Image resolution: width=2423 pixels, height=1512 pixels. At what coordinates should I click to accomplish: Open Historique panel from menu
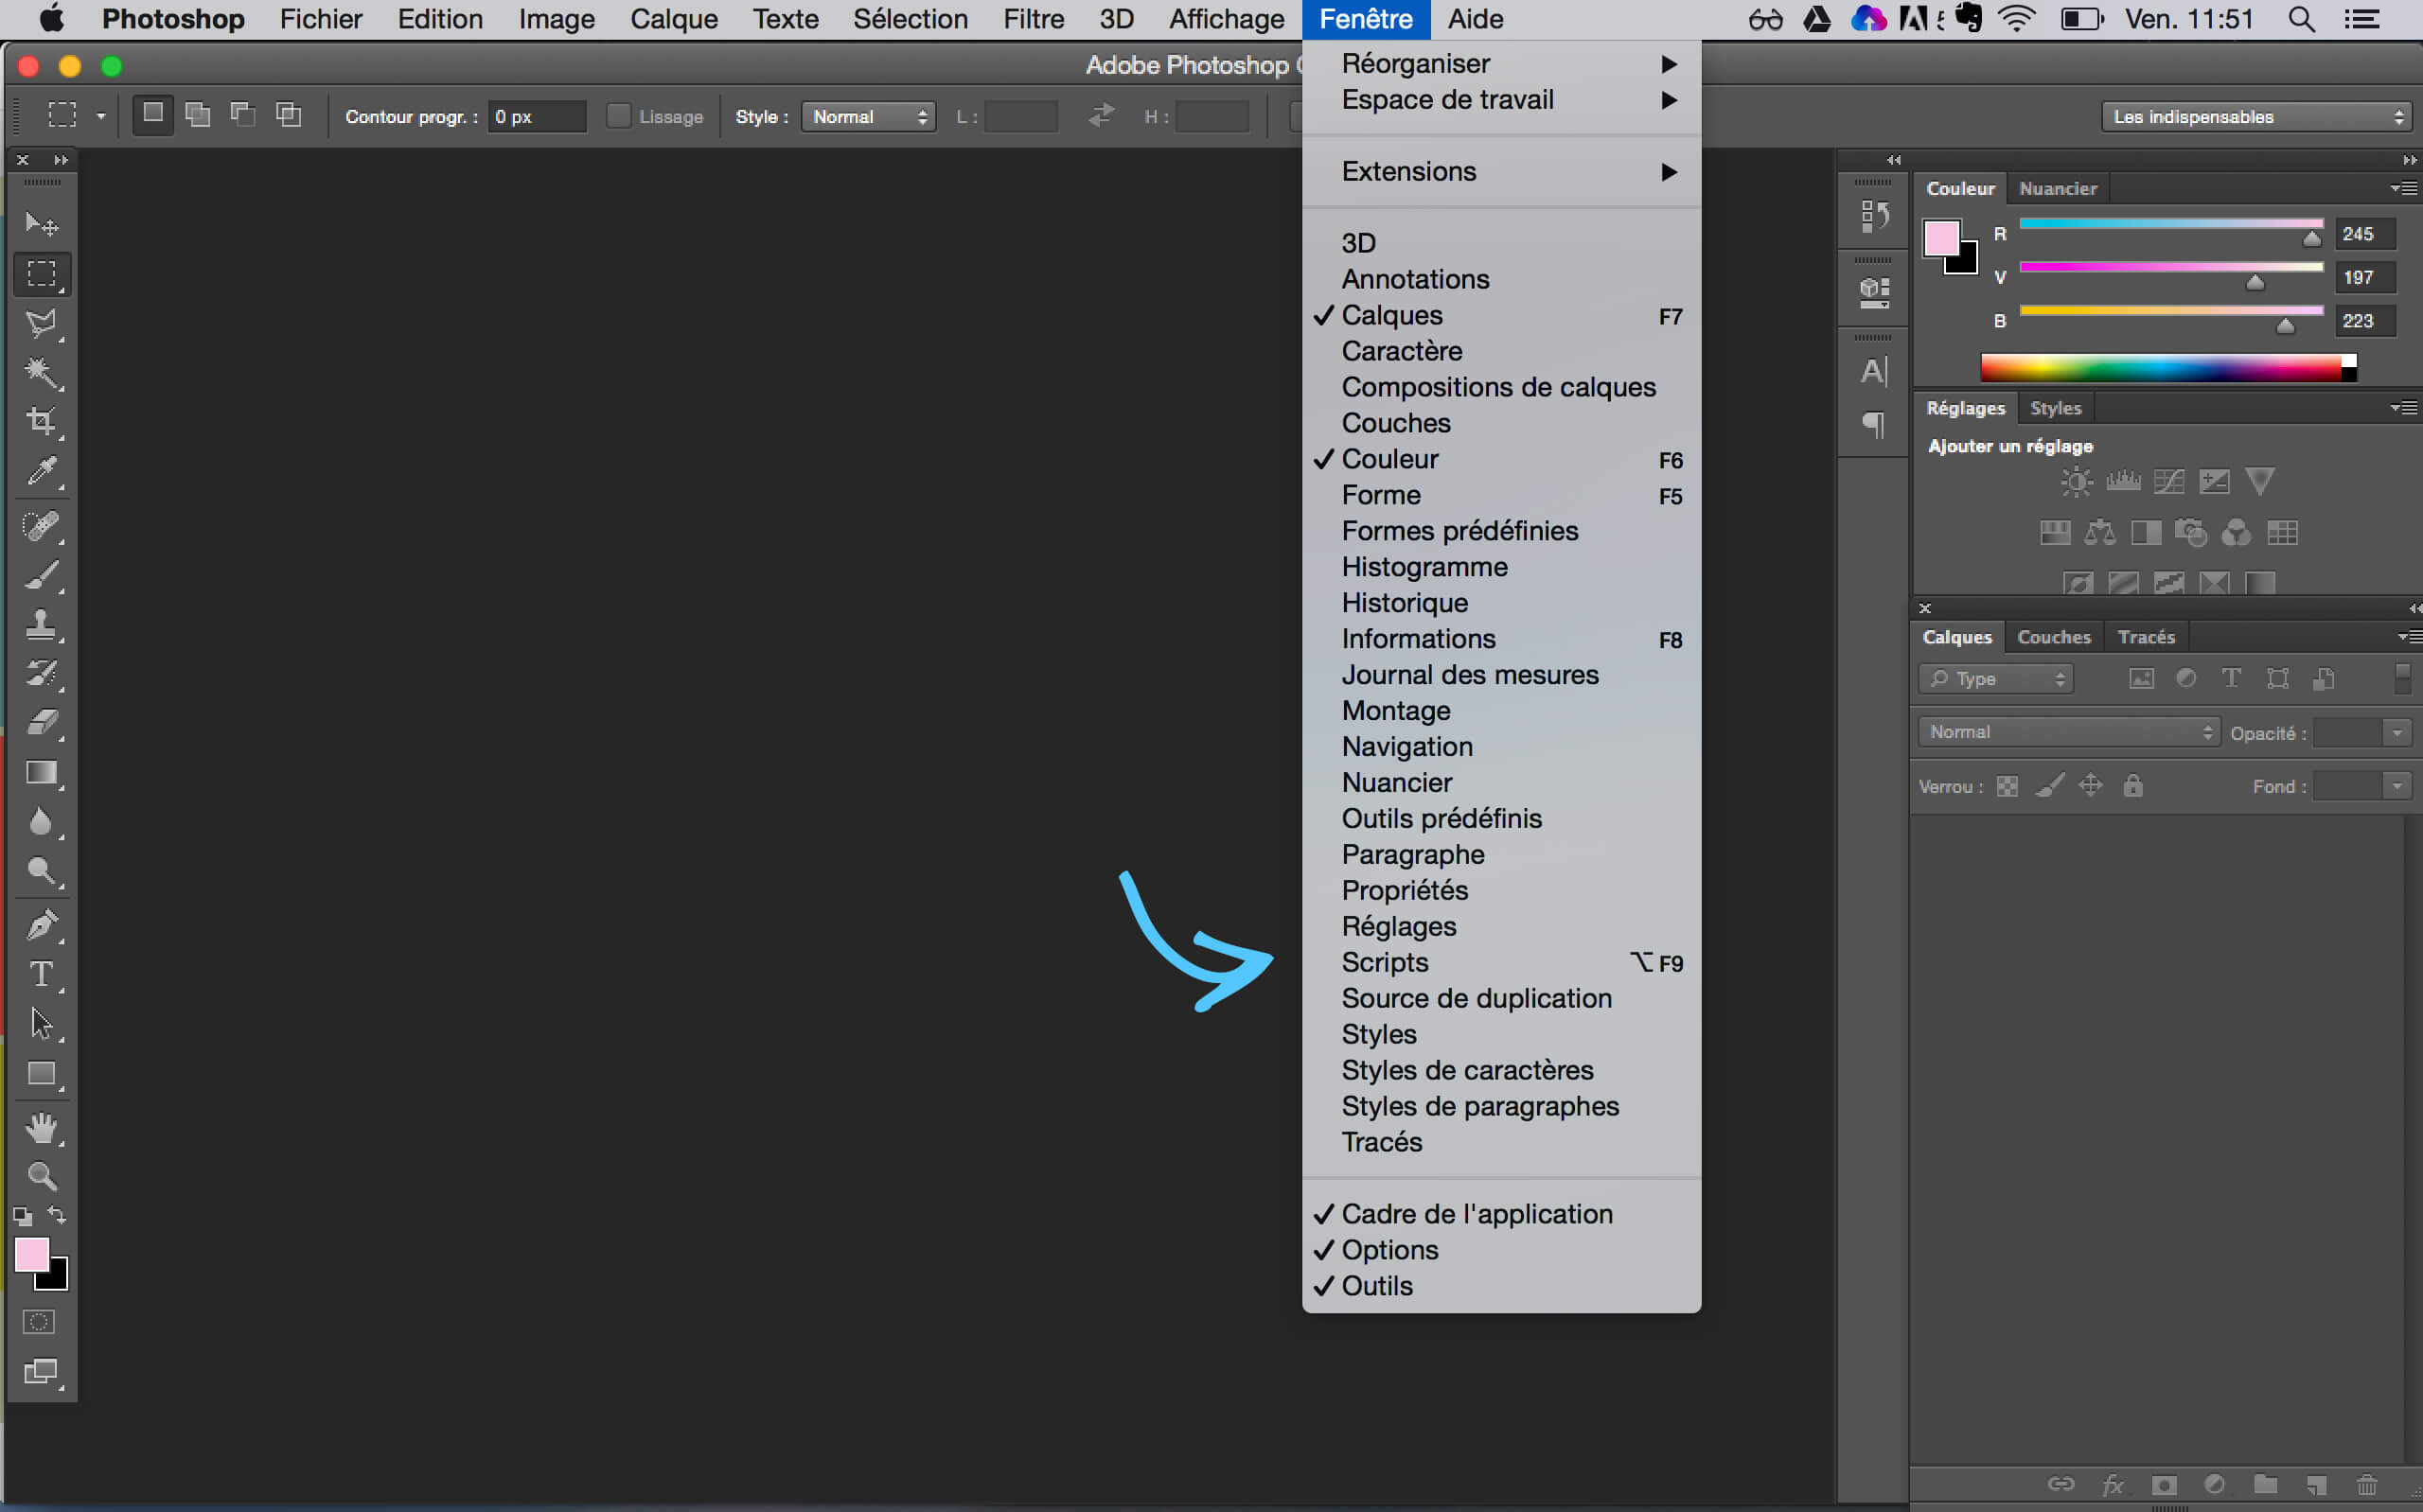[x=1404, y=601]
